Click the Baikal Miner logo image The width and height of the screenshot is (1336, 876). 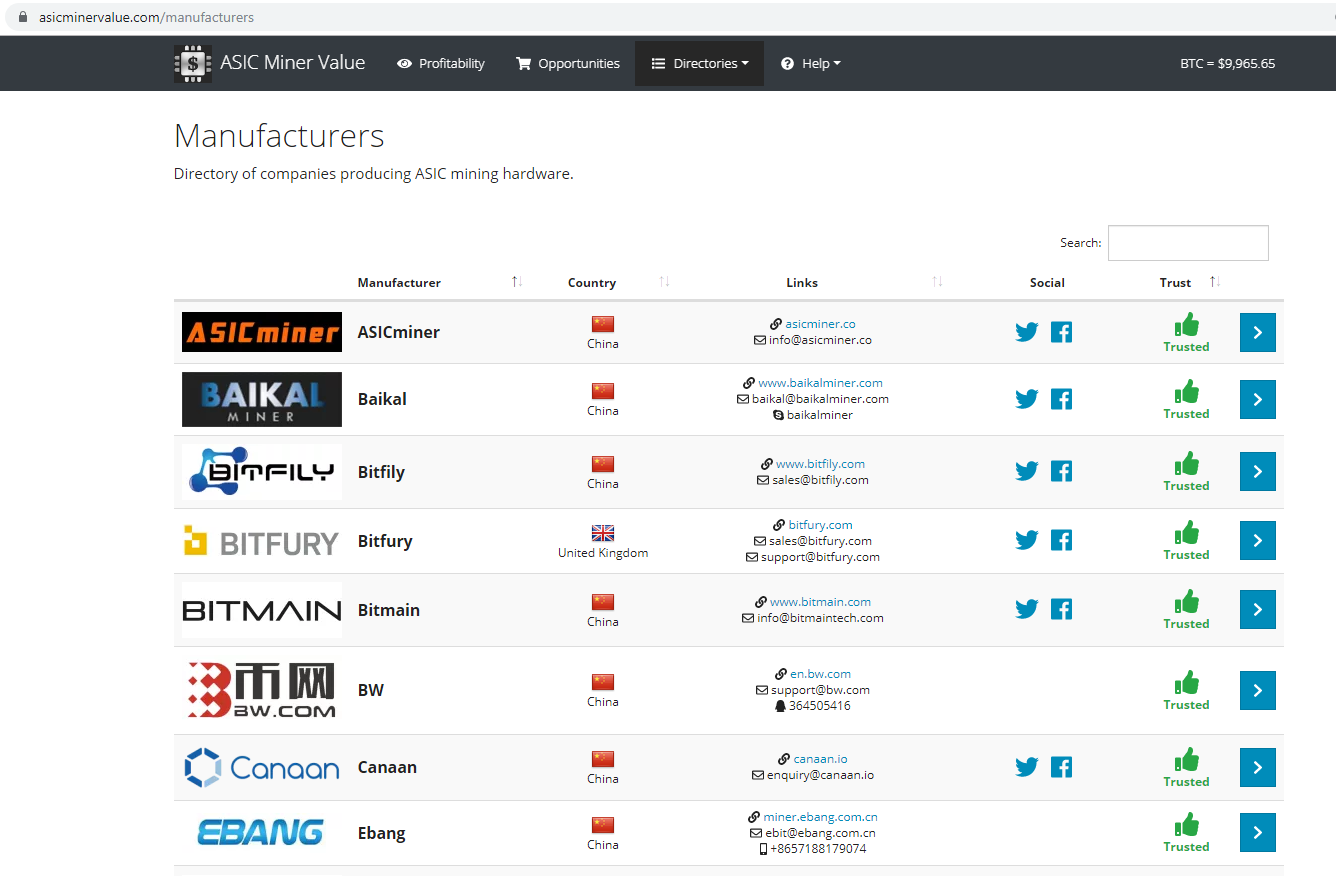[262, 399]
